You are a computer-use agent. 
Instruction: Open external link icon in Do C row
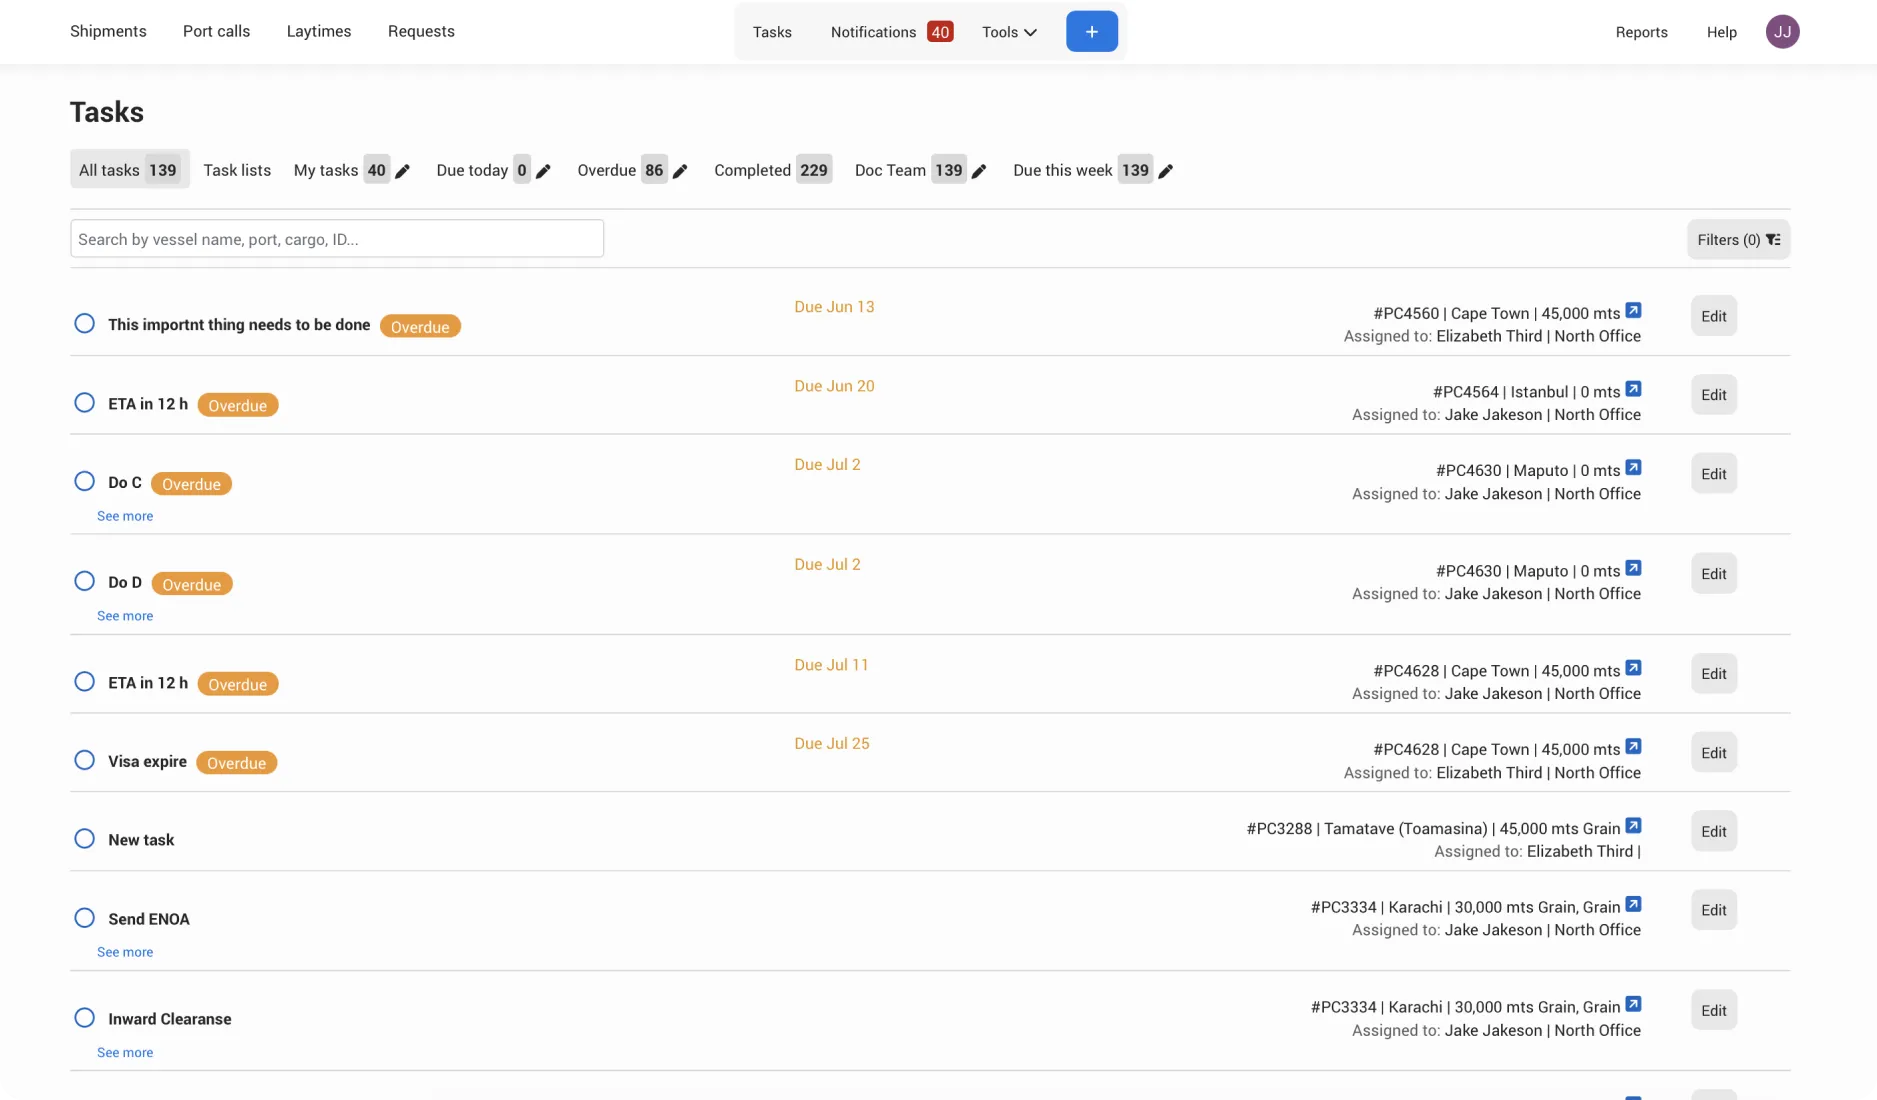[1633, 468]
